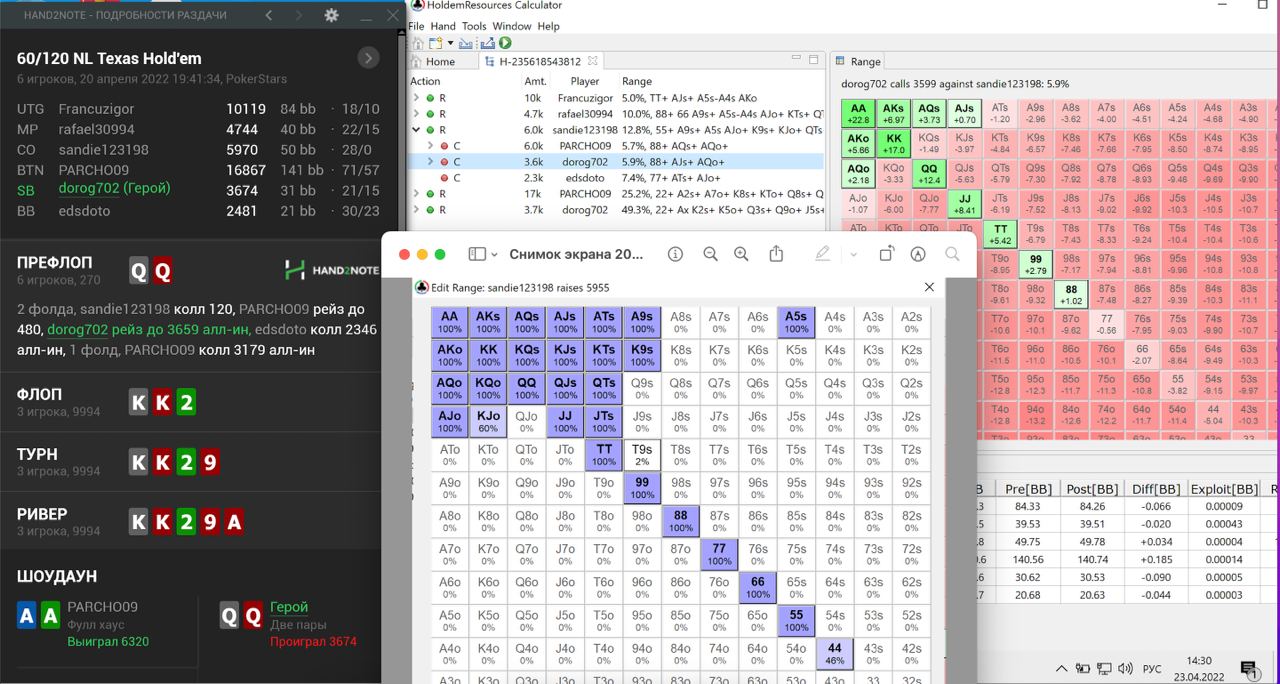Open the Tools menu
Screen dimensions: 1280x684
(474, 26)
